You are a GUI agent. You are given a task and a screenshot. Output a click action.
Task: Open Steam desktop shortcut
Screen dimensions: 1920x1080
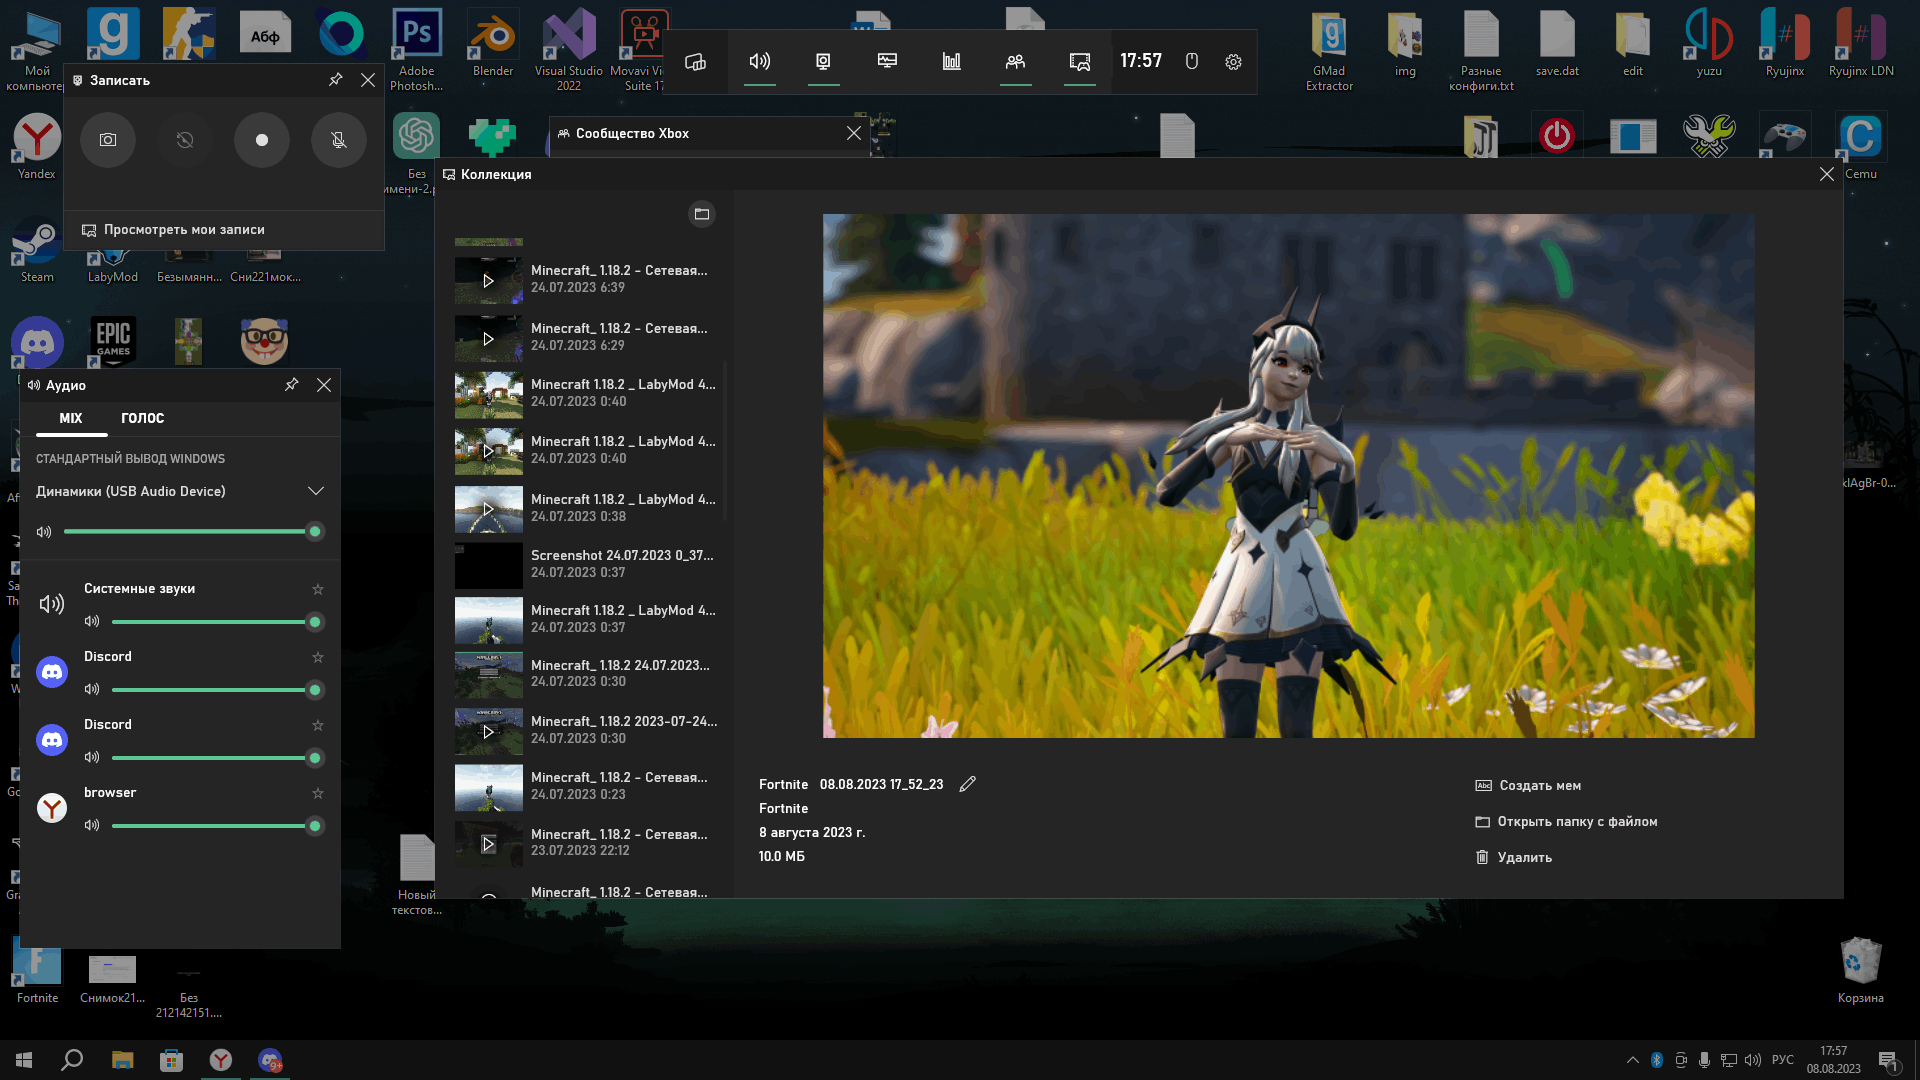[x=37, y=251]
